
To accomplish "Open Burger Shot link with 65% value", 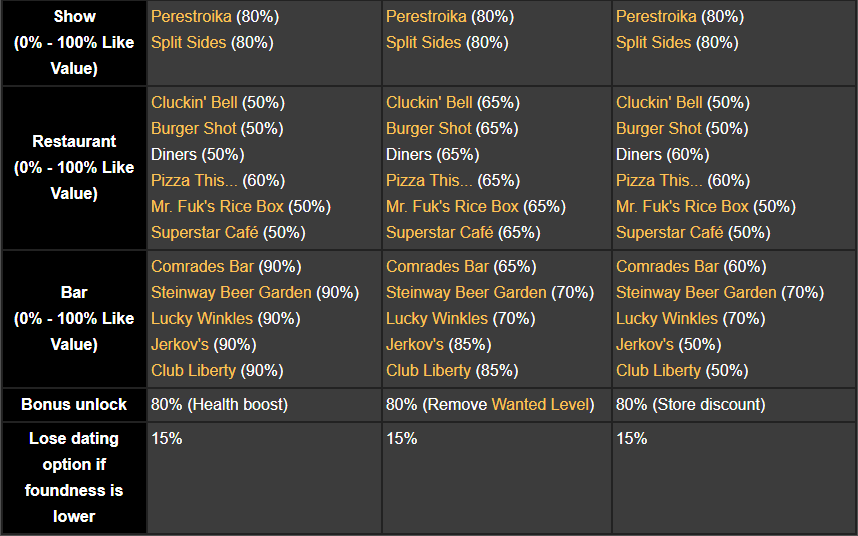I will pyautogui.click(x=428, y=129).
